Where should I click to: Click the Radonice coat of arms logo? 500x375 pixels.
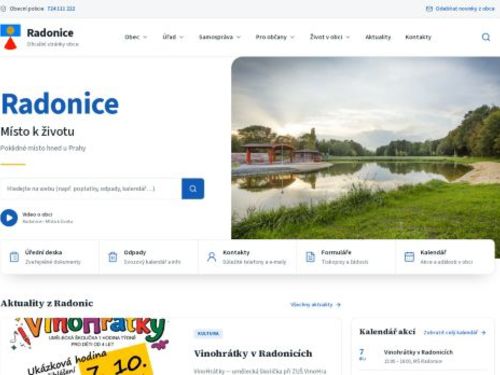[10, 37]
